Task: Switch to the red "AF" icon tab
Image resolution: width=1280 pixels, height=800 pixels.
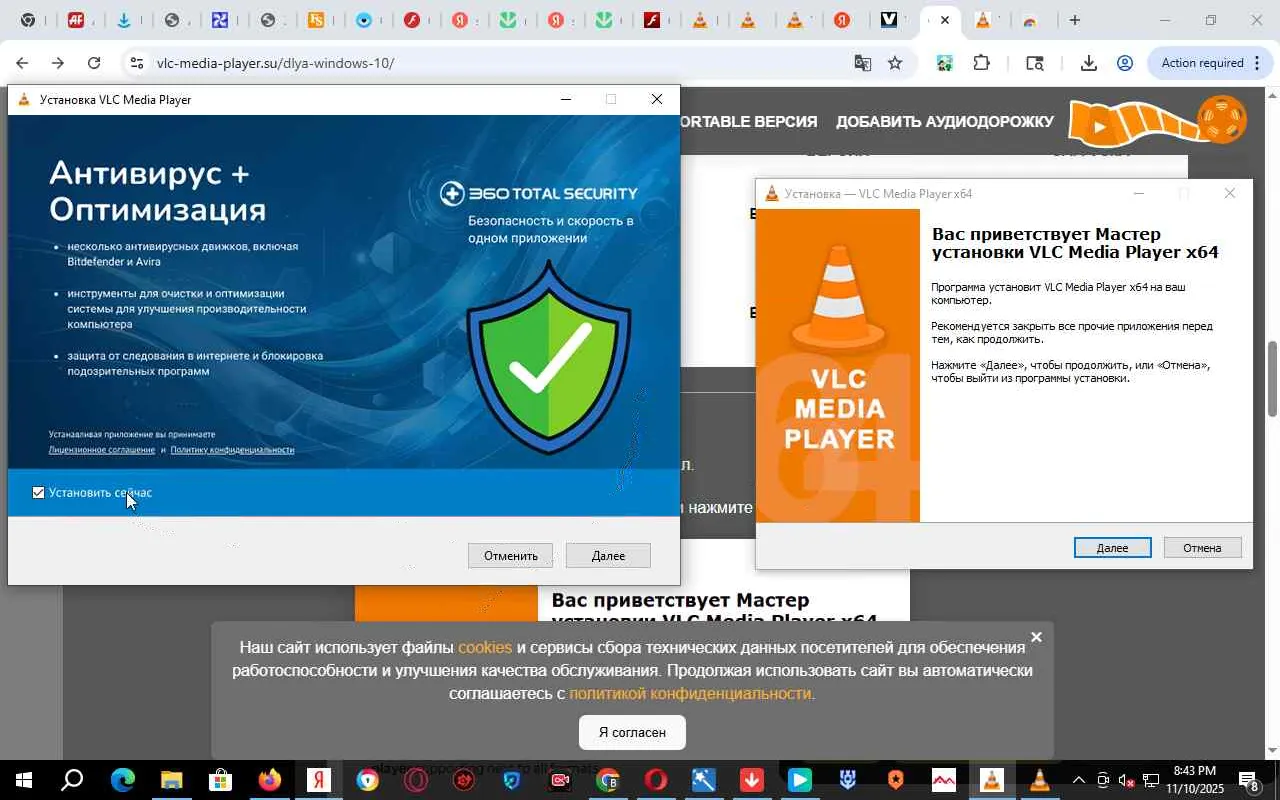Action: [x=75, y=20]
